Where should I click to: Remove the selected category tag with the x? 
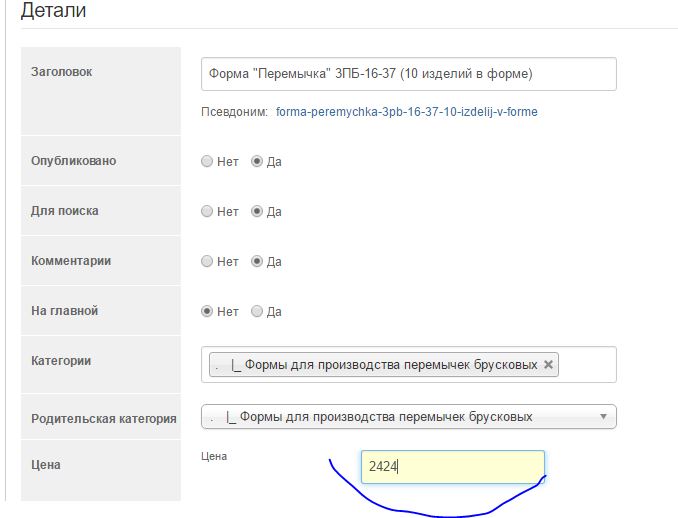(x=548, y=365)
